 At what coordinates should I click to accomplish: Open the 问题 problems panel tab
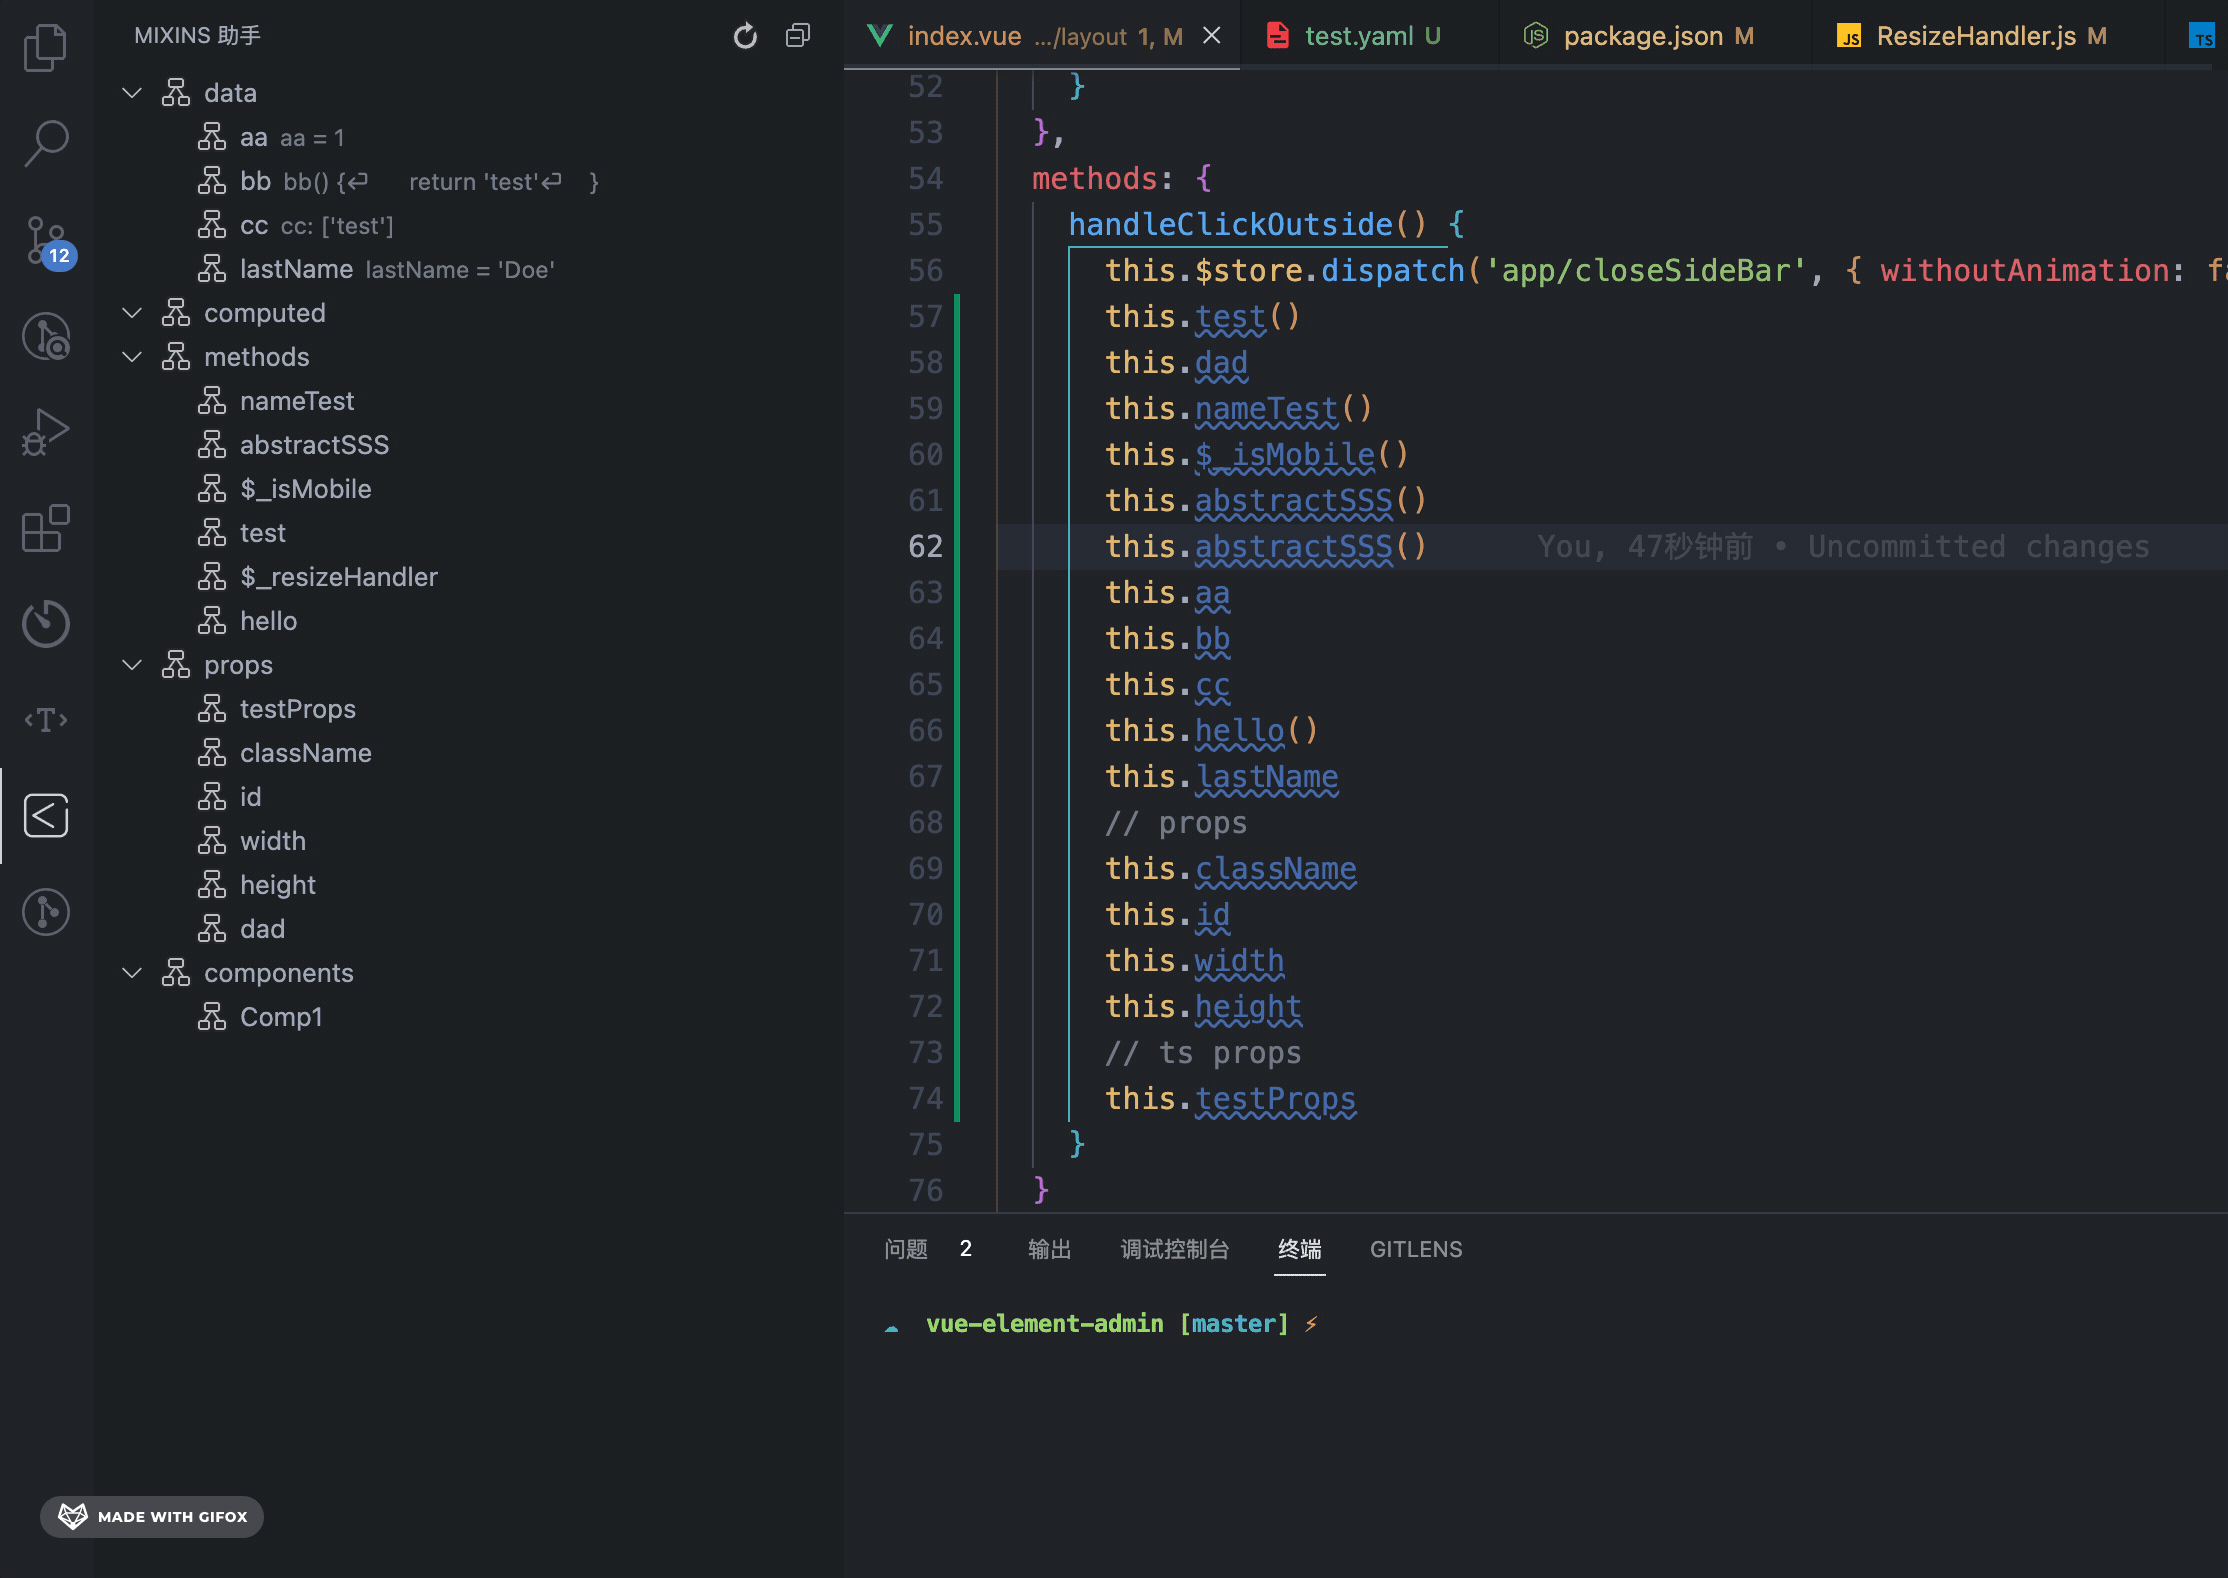coord(906,1249)
